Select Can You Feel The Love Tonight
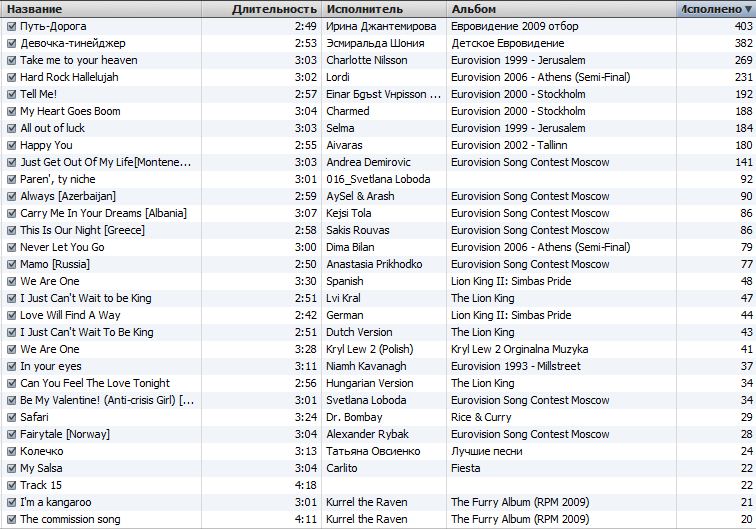 click(x=95, y=383)
